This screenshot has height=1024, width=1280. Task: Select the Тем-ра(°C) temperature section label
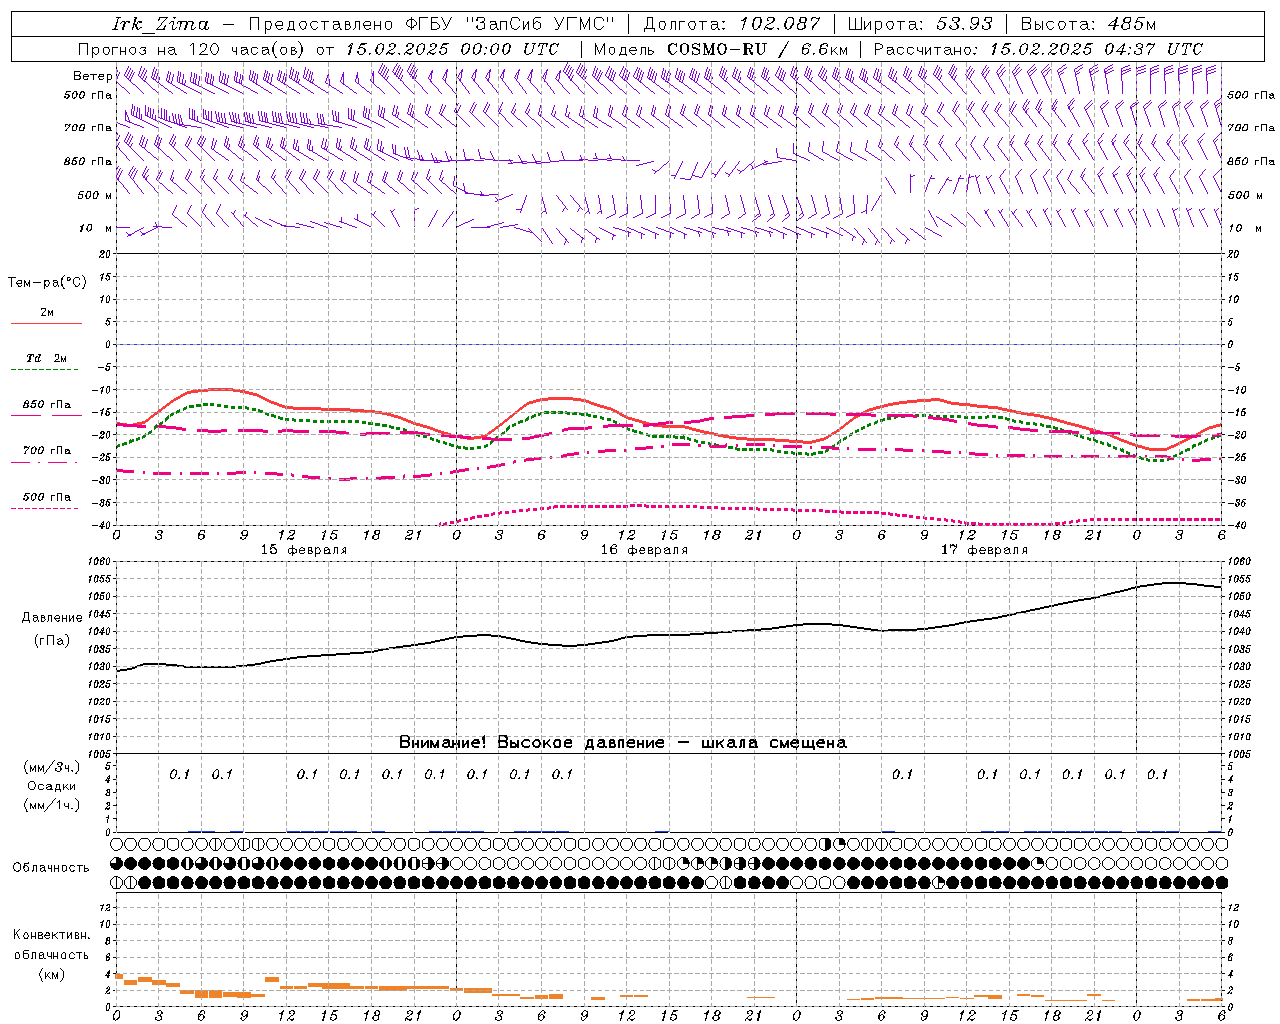point(47,283)
